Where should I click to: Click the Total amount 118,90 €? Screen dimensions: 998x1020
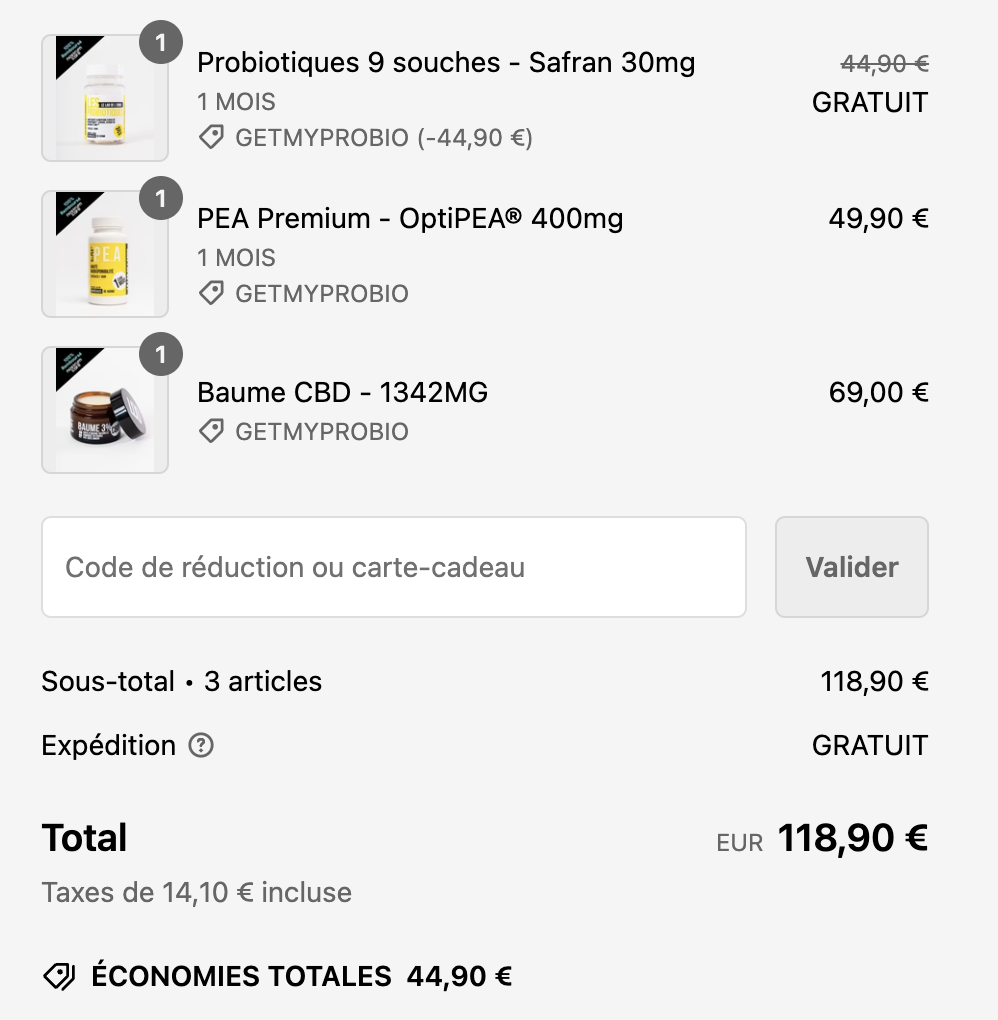[x=853, y=838]
